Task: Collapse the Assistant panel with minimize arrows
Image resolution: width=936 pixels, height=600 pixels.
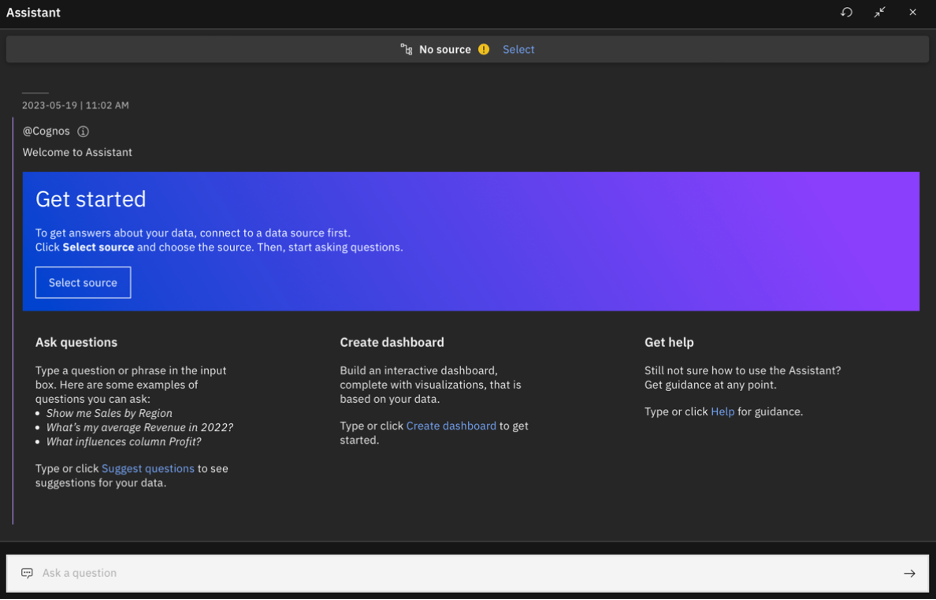Action: click(880, 13)
